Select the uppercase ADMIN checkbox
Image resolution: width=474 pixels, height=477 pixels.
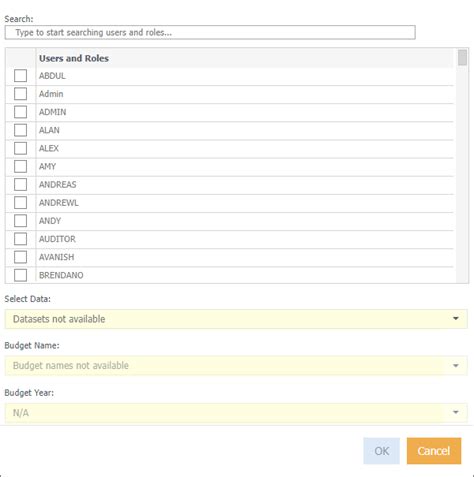20,112
